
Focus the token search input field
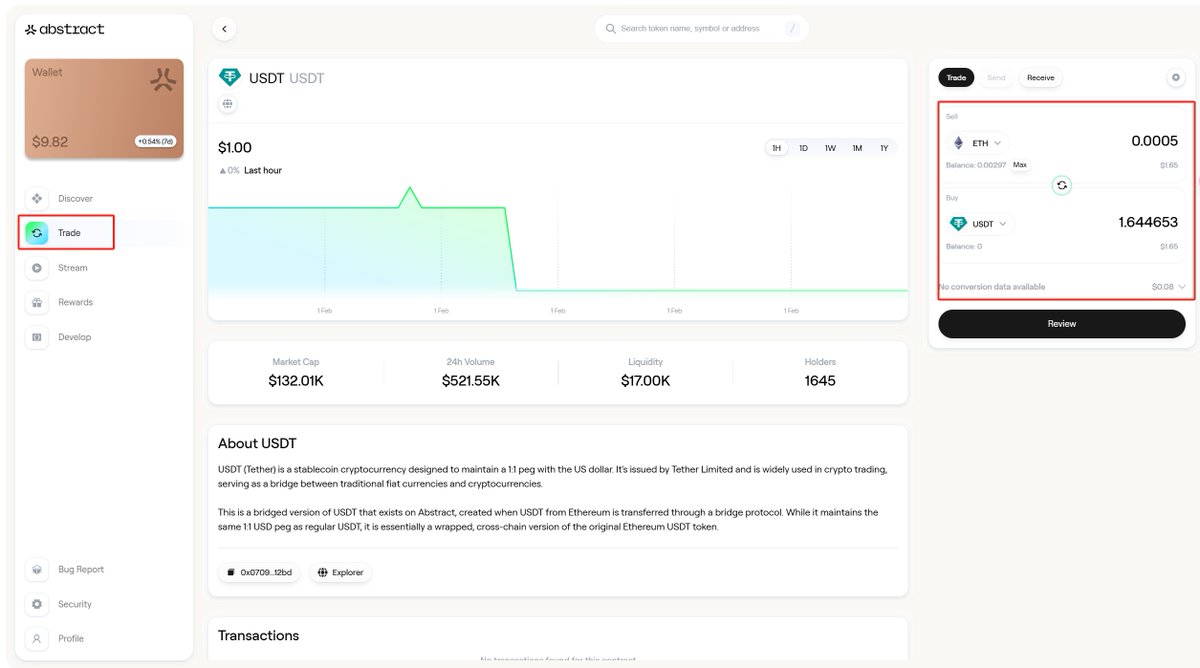(702, 29)
